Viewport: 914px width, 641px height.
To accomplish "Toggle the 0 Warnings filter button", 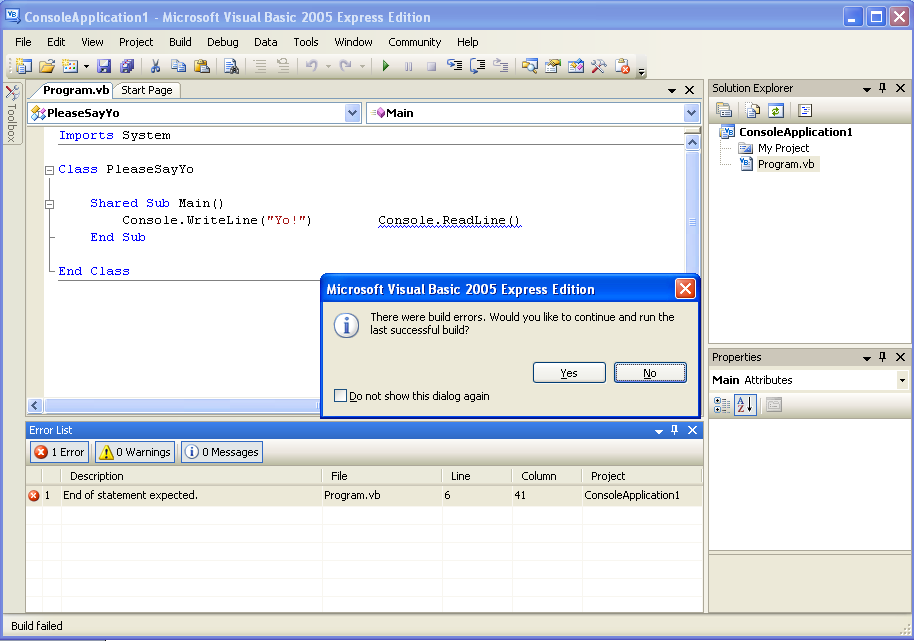I will tap(135, 452).
